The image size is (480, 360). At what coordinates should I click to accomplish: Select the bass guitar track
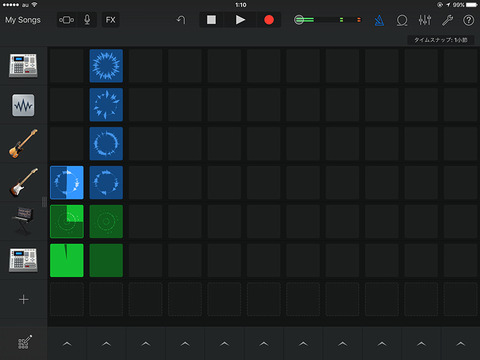23,144
